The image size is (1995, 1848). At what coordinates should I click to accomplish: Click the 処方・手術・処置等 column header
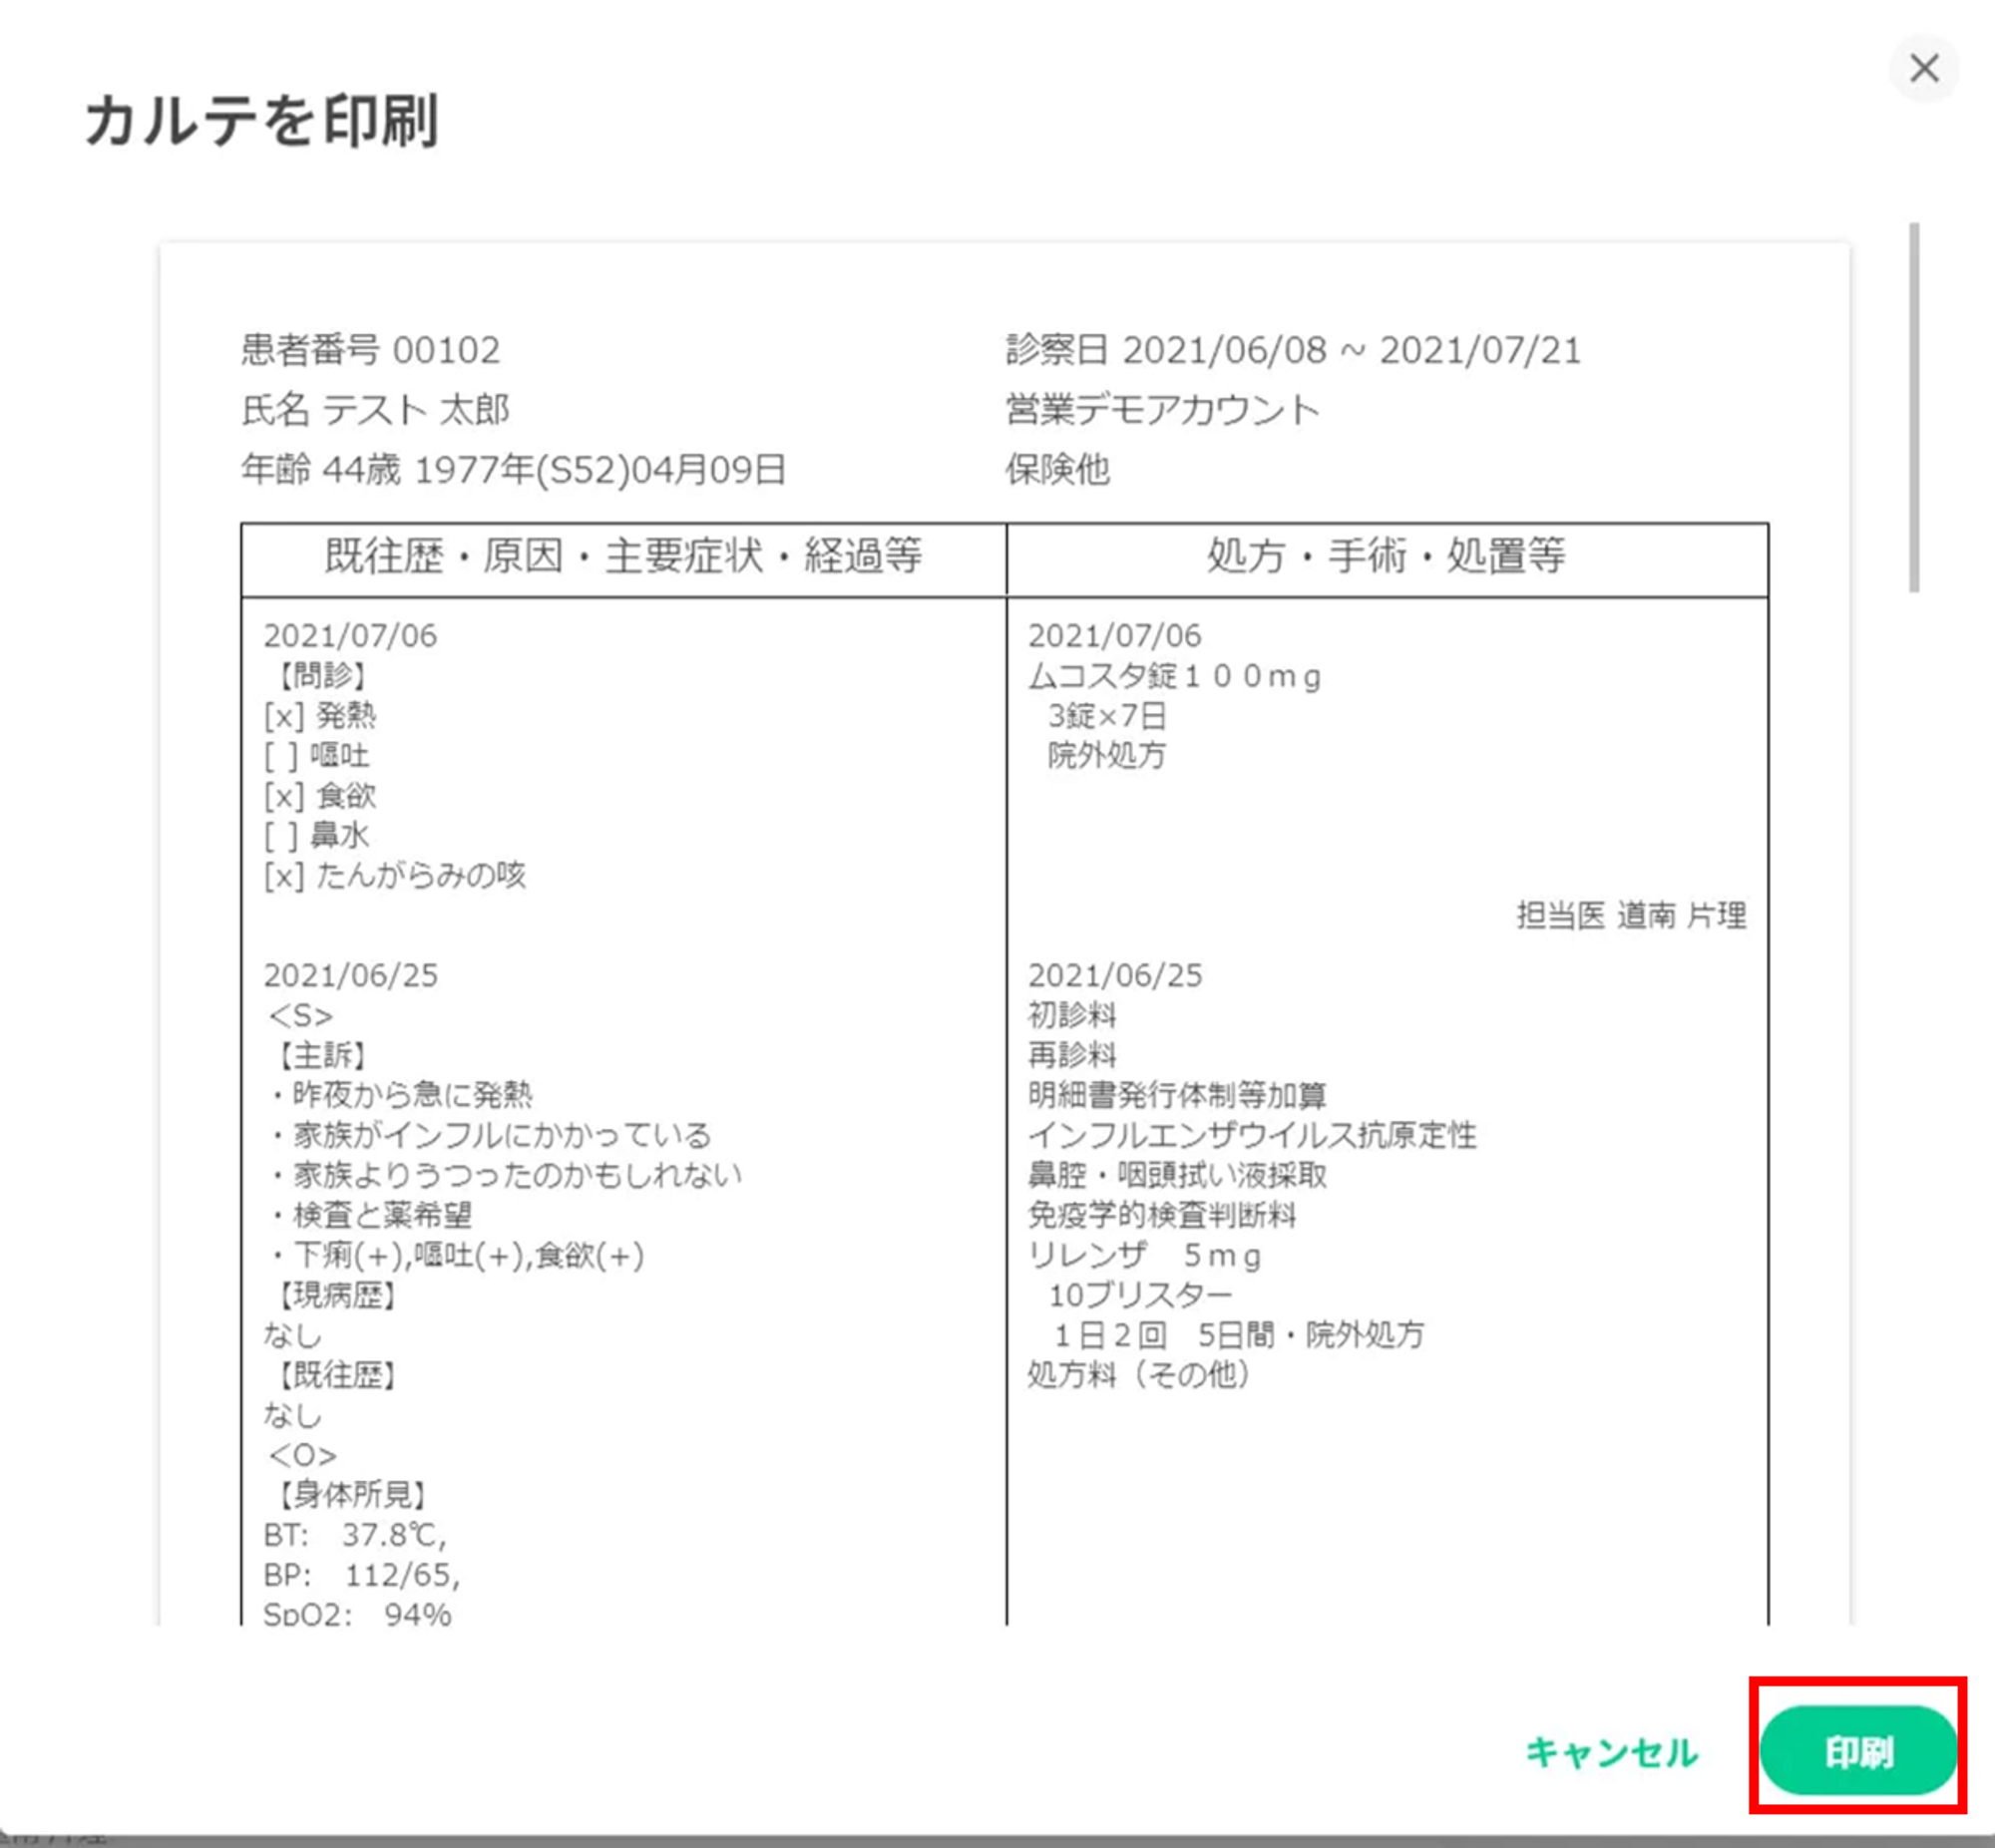tap(1386, 556)
